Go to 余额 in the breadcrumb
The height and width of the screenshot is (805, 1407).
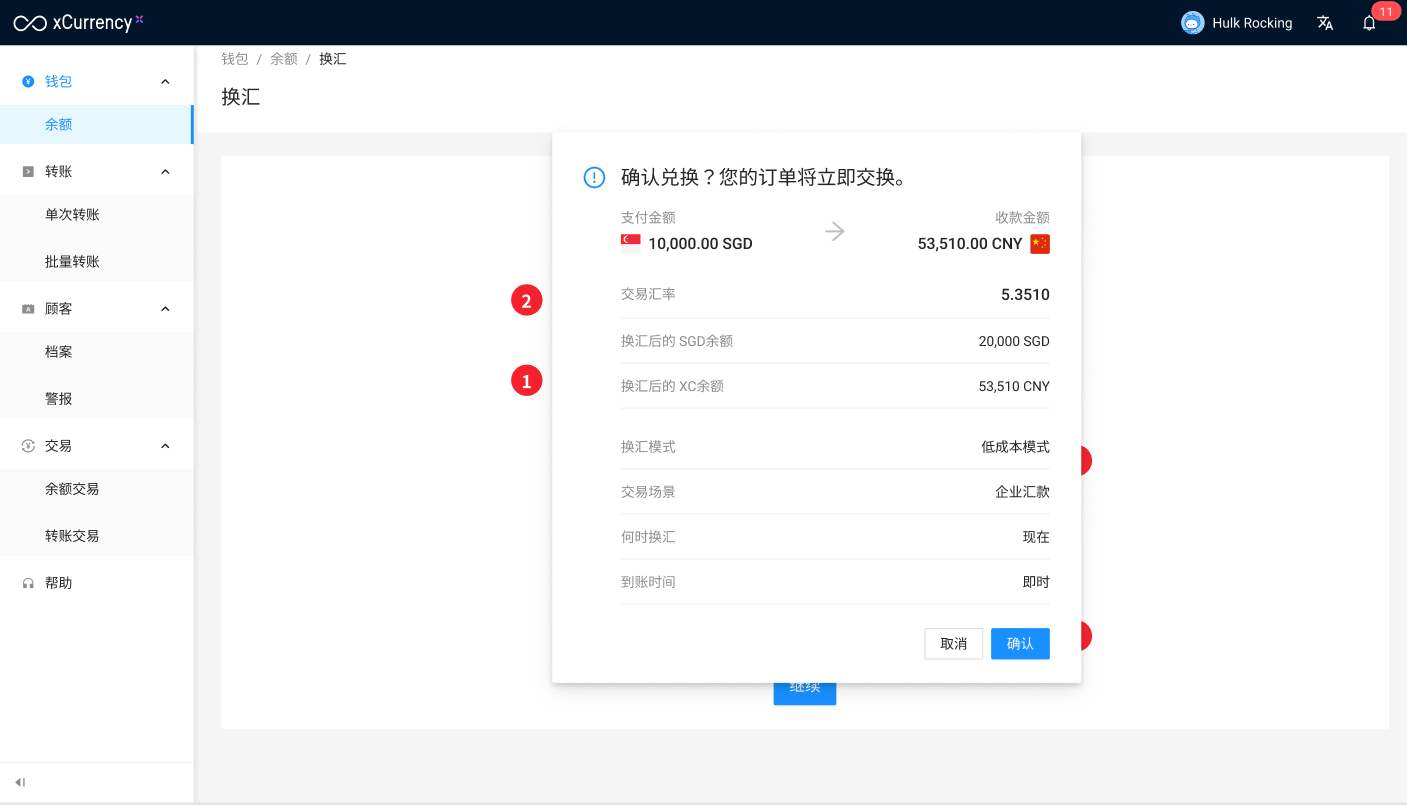click(284, 59)
